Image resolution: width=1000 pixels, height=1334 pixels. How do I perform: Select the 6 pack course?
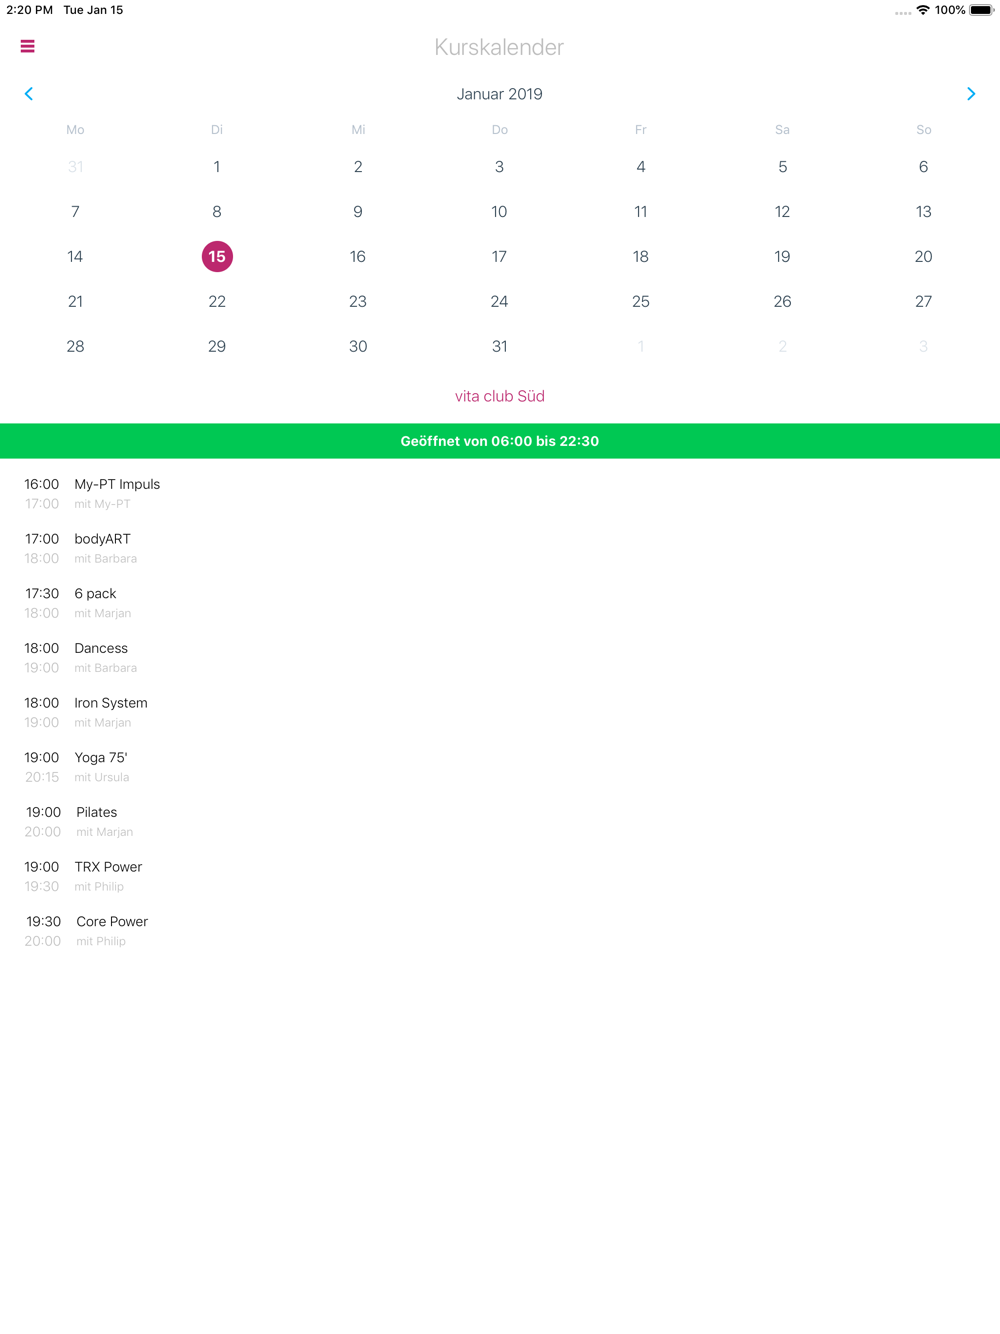(500, 603)
